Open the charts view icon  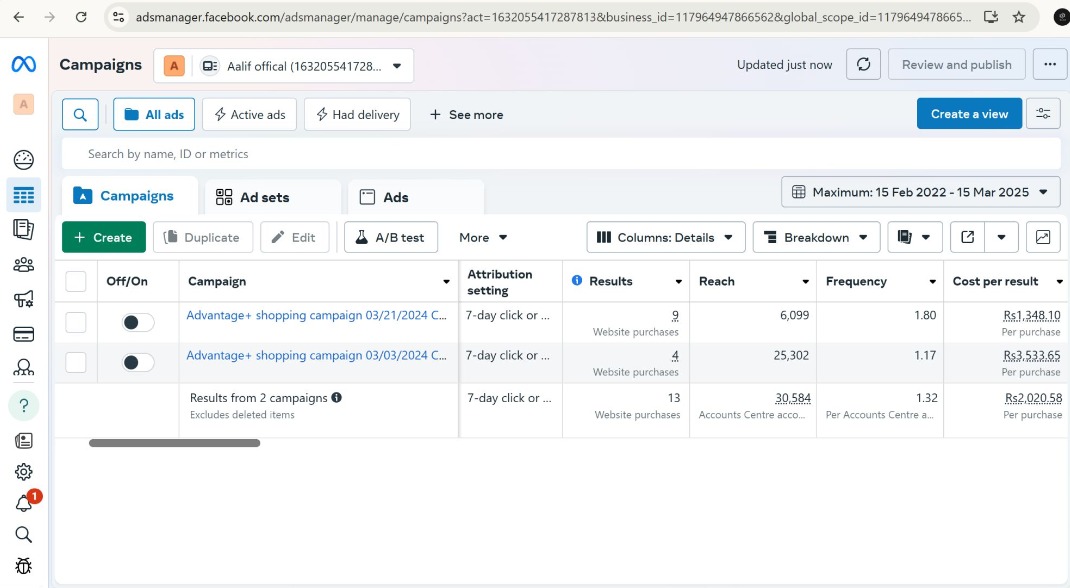(x=1043, y=237)
